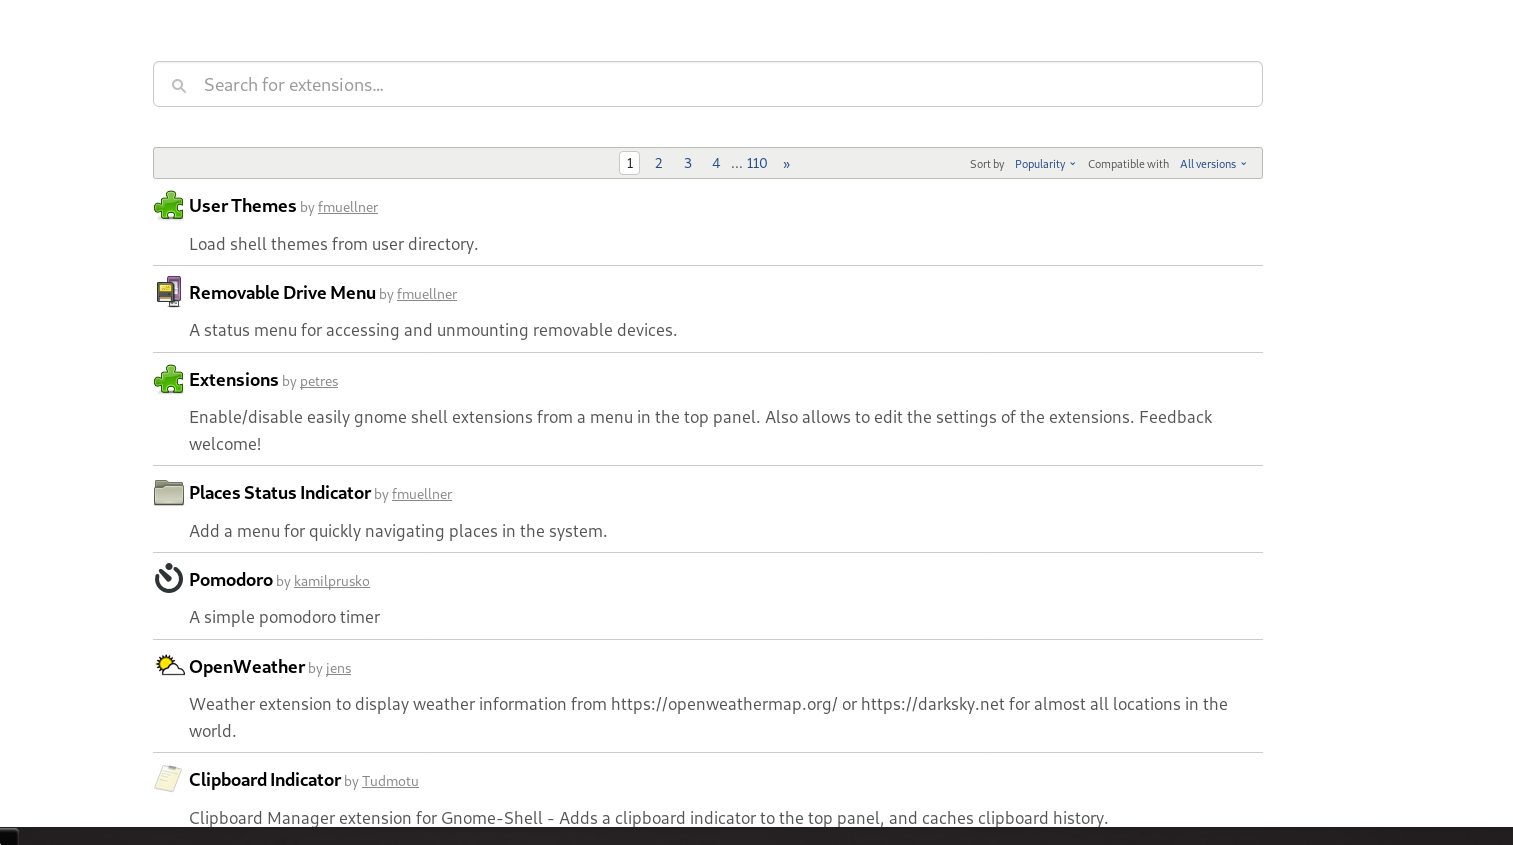
Task: Click 'A status menu for accessing' description
Action: 433,330
